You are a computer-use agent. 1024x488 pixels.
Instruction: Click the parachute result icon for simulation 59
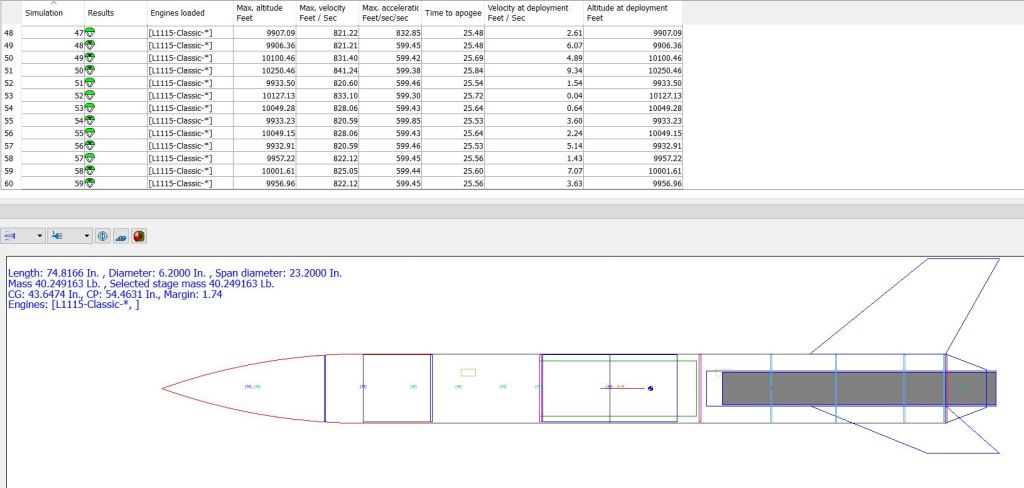[x=90, y=184]
